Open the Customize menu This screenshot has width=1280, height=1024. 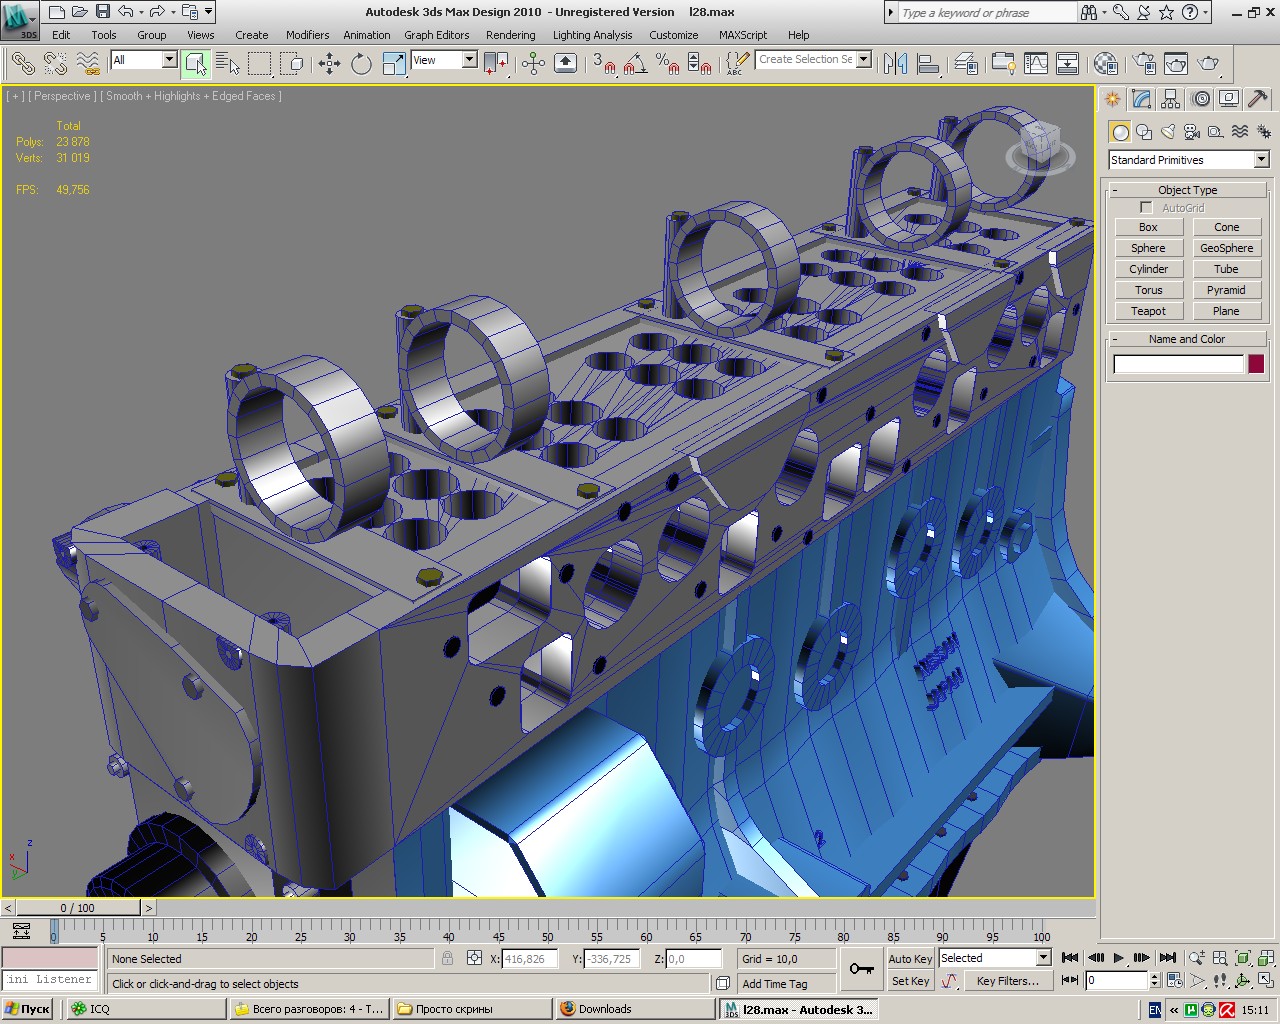coord(674,35)
